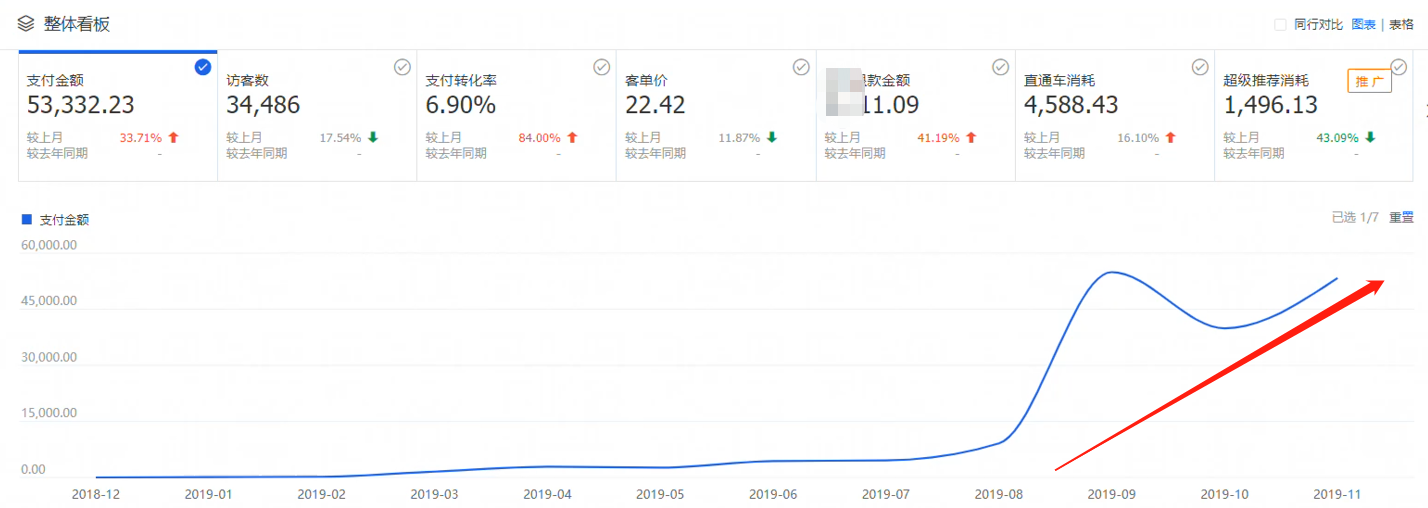
Task: Enable the 同行对比 checkbox
Action: tap(1280, 25)
